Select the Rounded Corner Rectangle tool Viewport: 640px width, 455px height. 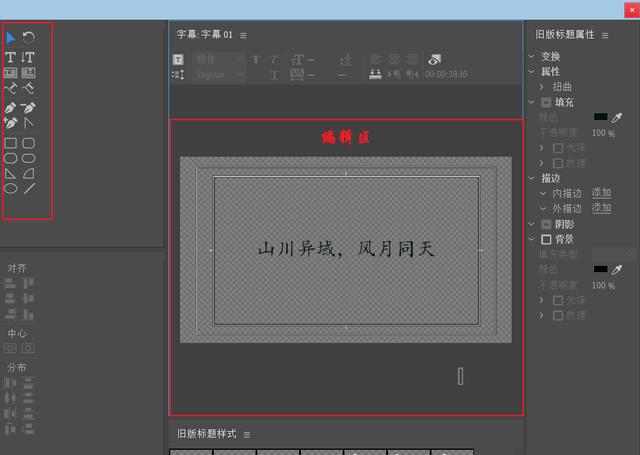point(28,143)
